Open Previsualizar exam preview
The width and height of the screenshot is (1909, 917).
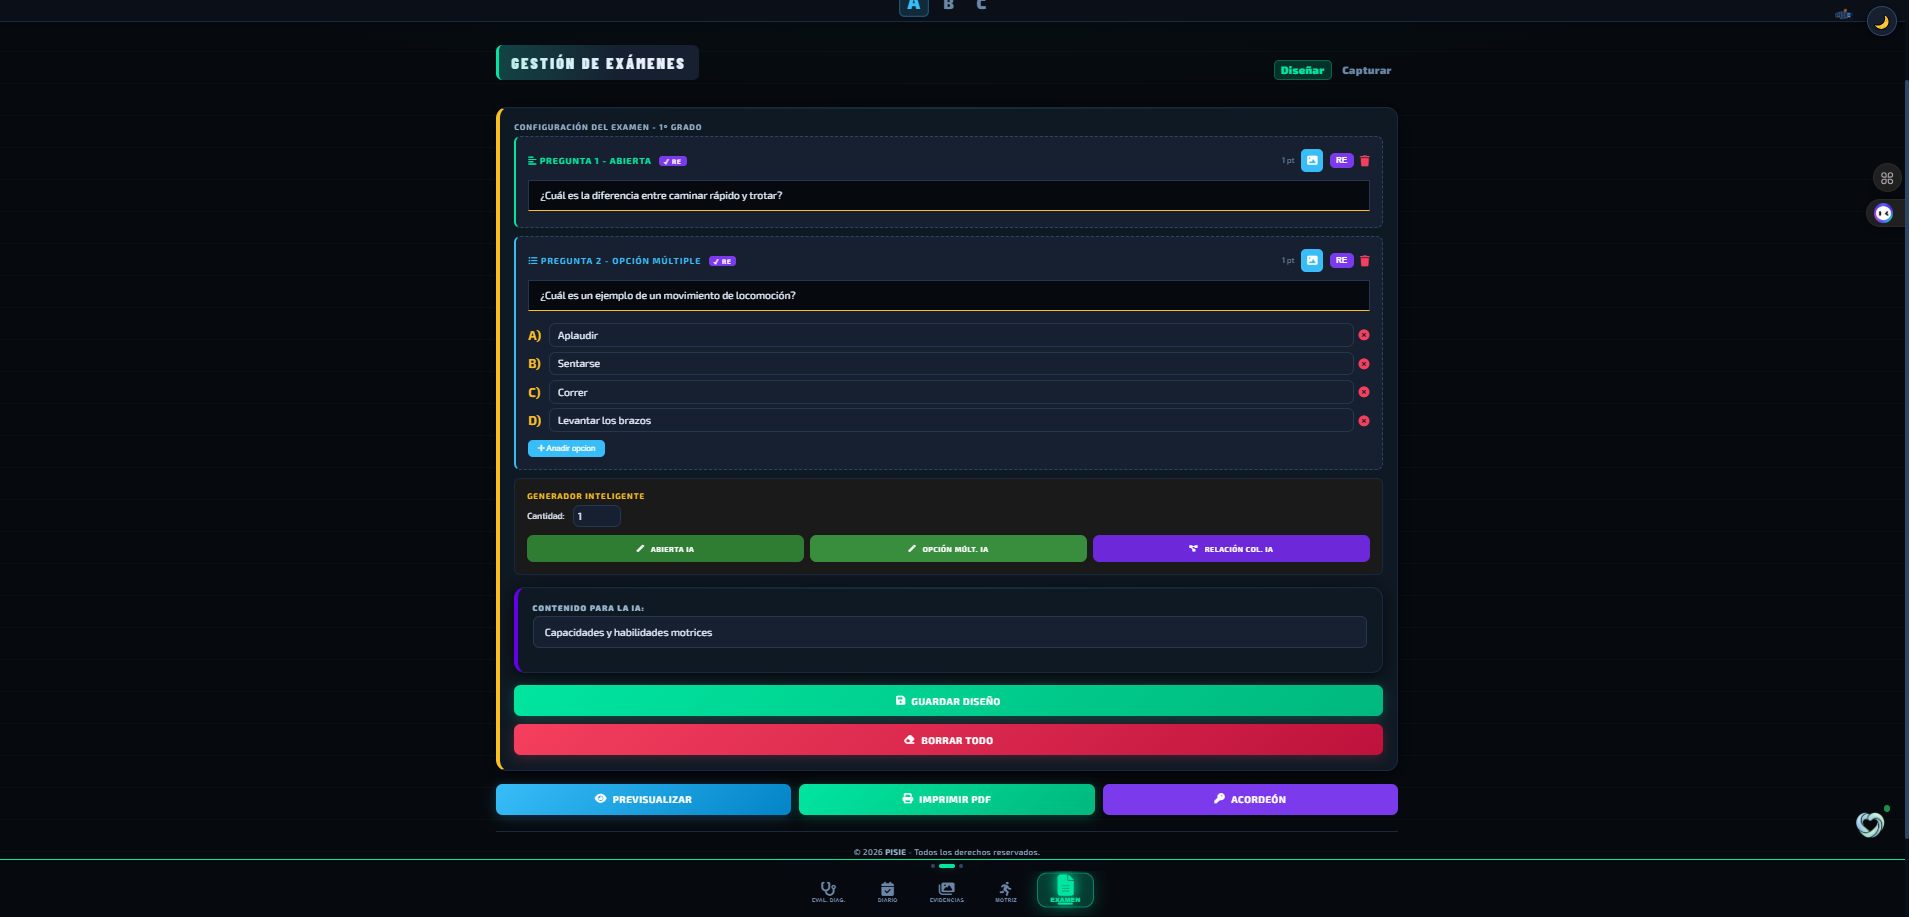643,799
